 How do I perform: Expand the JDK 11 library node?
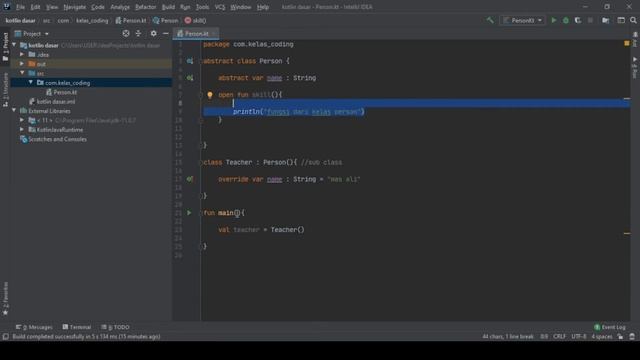[x=22, y=120]
